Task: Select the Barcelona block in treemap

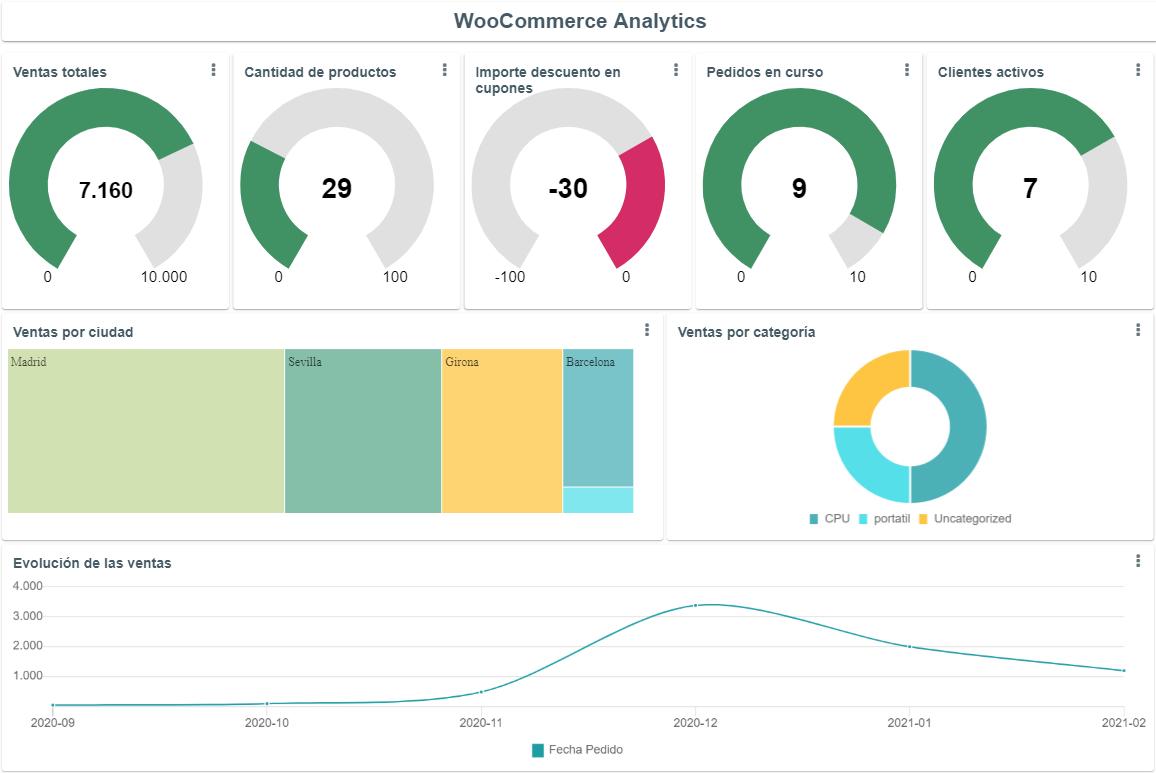Action: [598, 417]
